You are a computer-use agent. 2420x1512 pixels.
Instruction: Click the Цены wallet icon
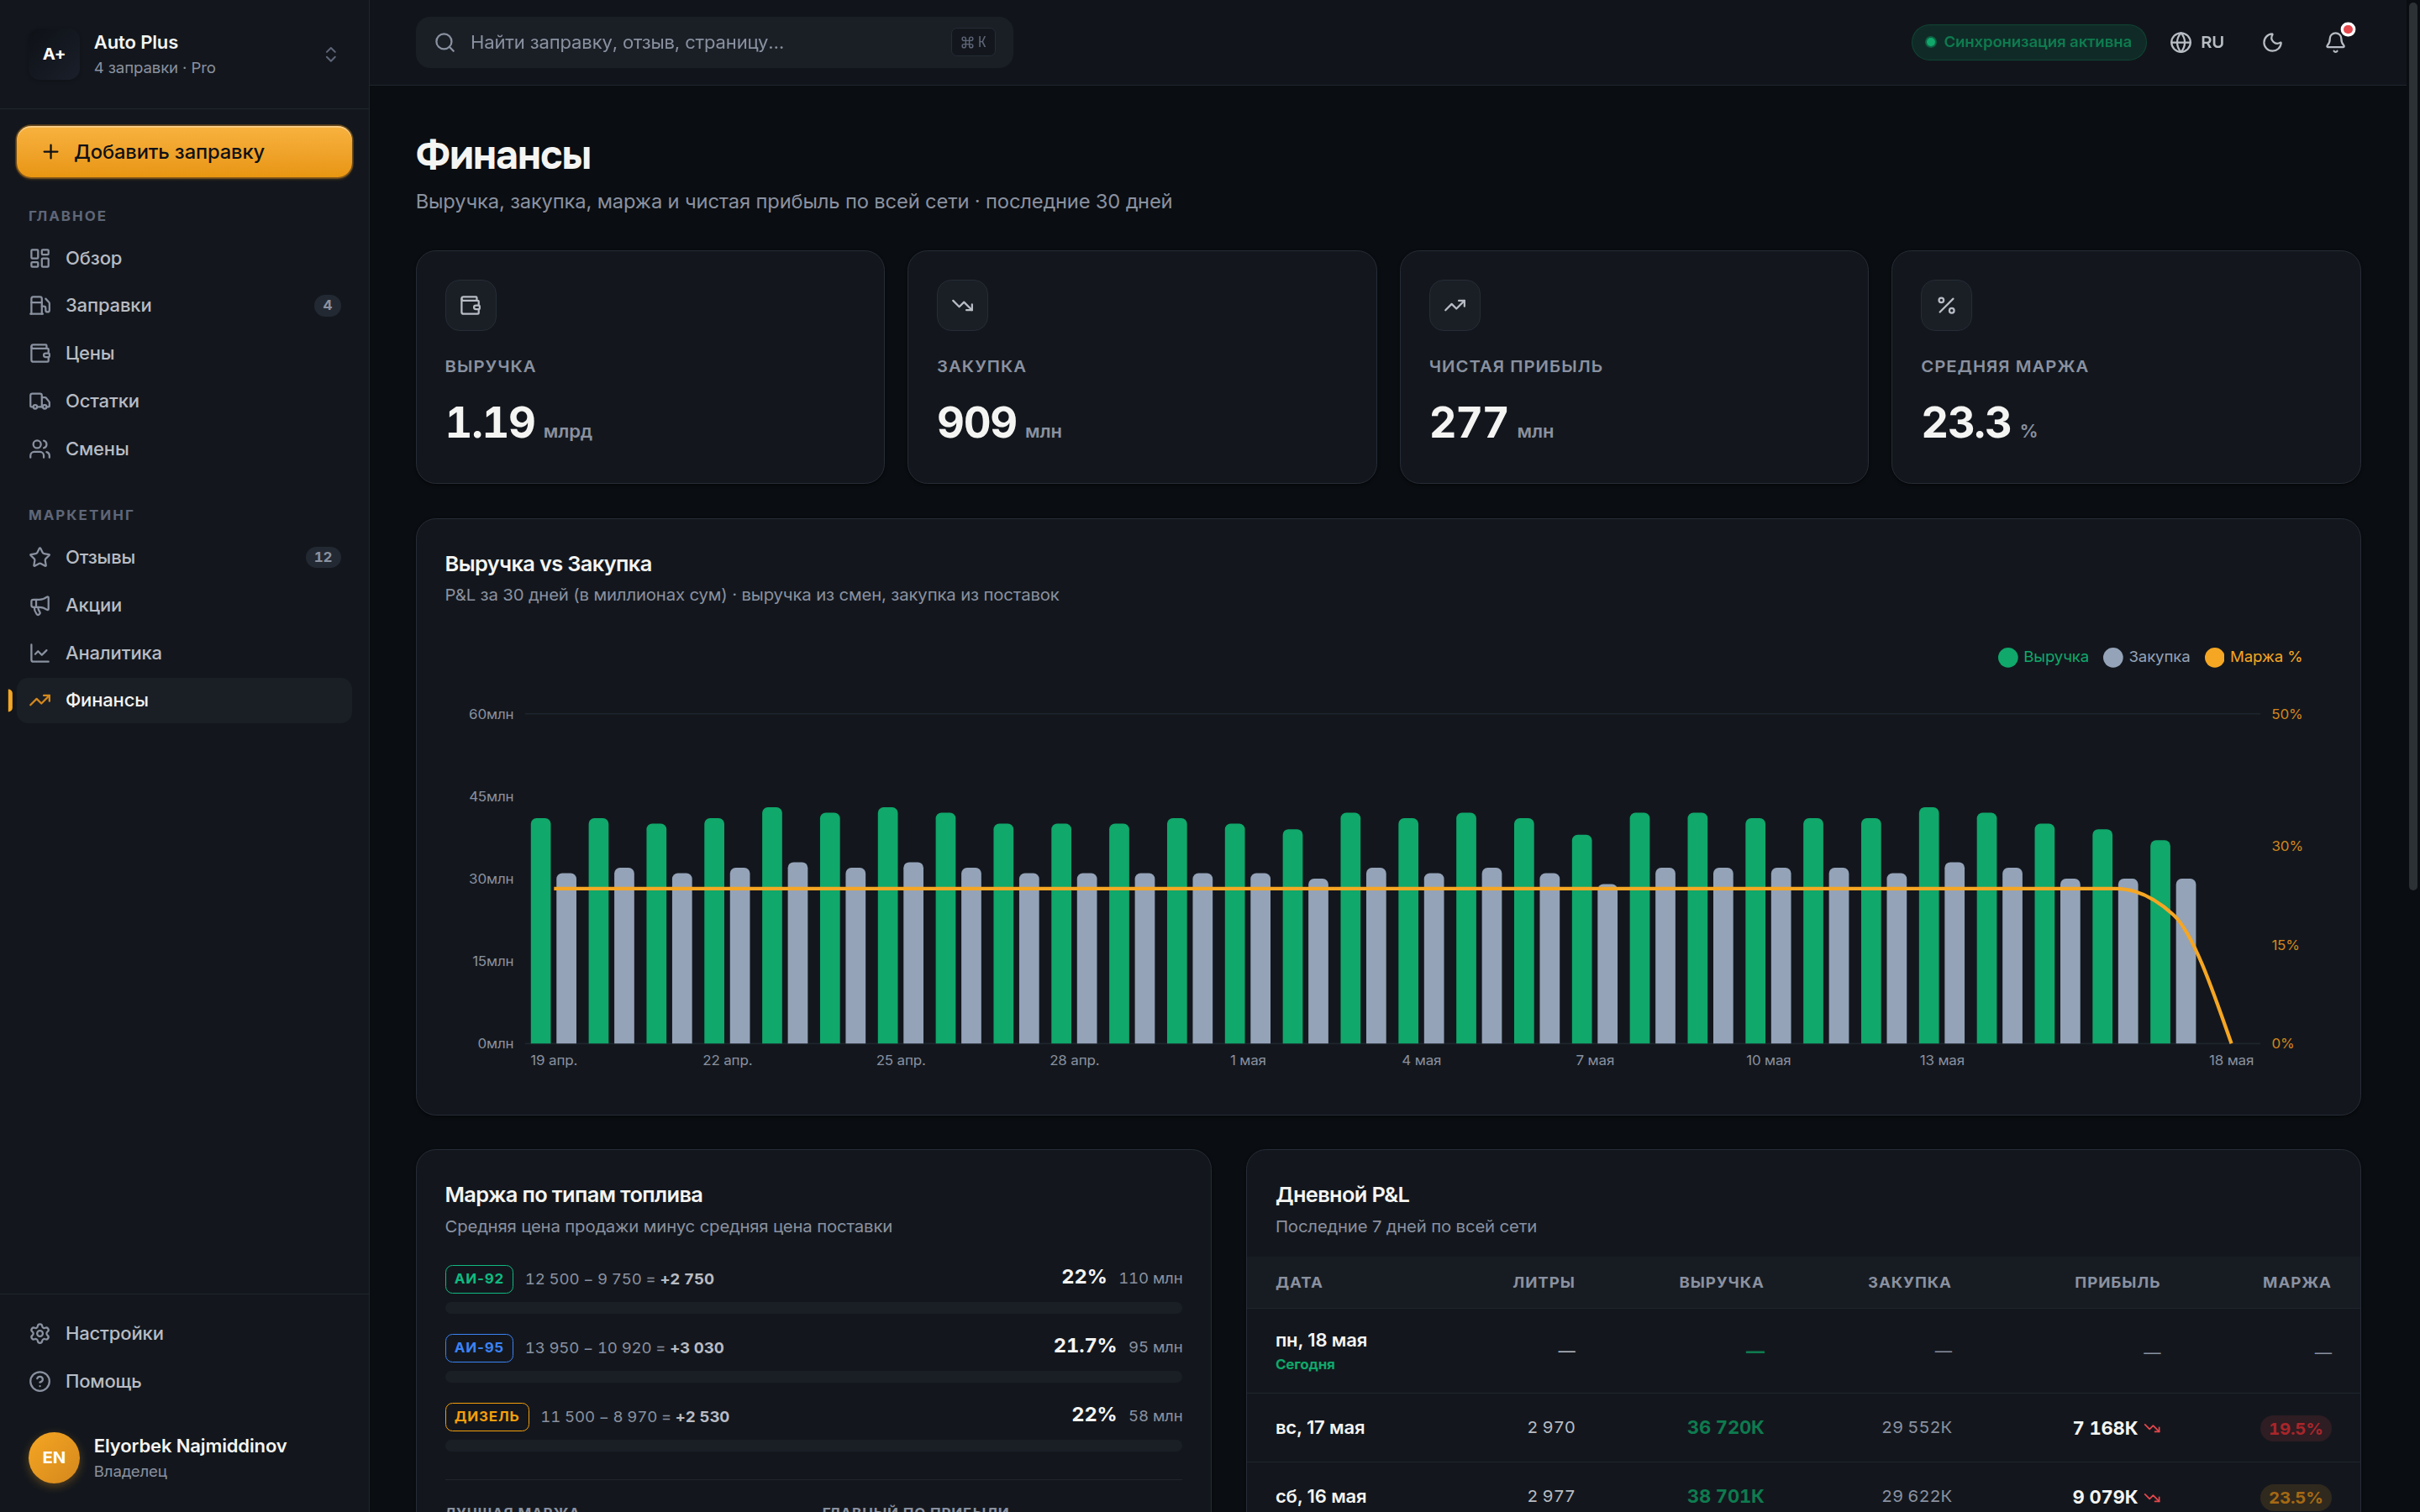(40, 353)
